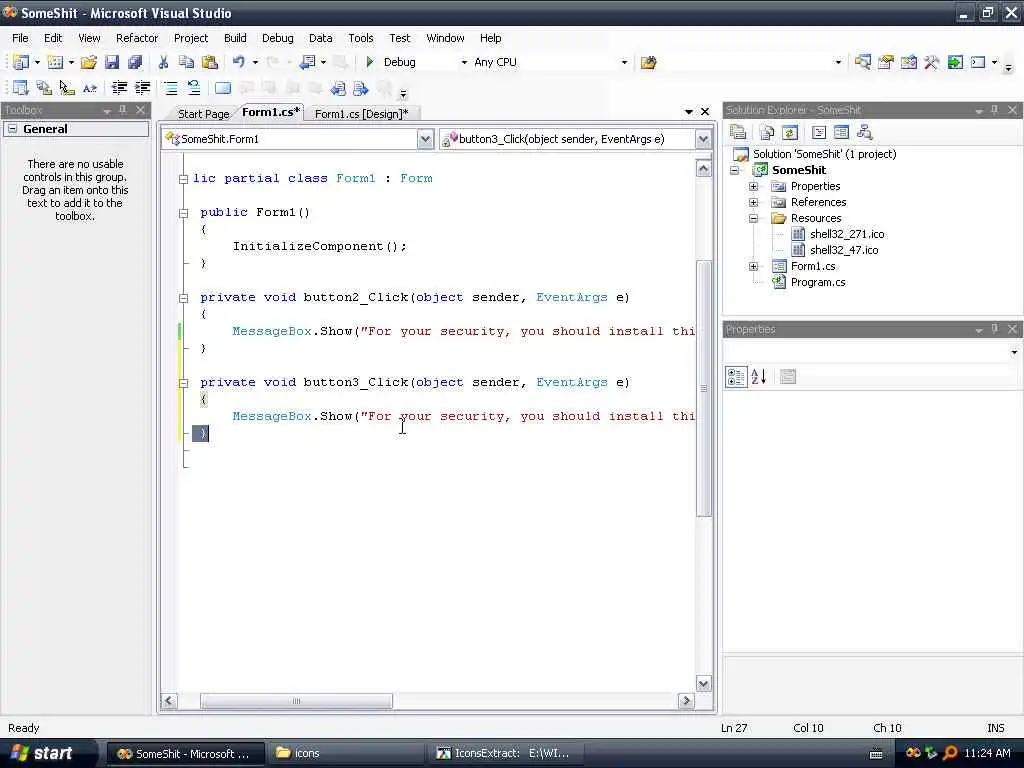Click the Copy toolbar icon
Screen dimensions: 1024x768
(187, 62)
